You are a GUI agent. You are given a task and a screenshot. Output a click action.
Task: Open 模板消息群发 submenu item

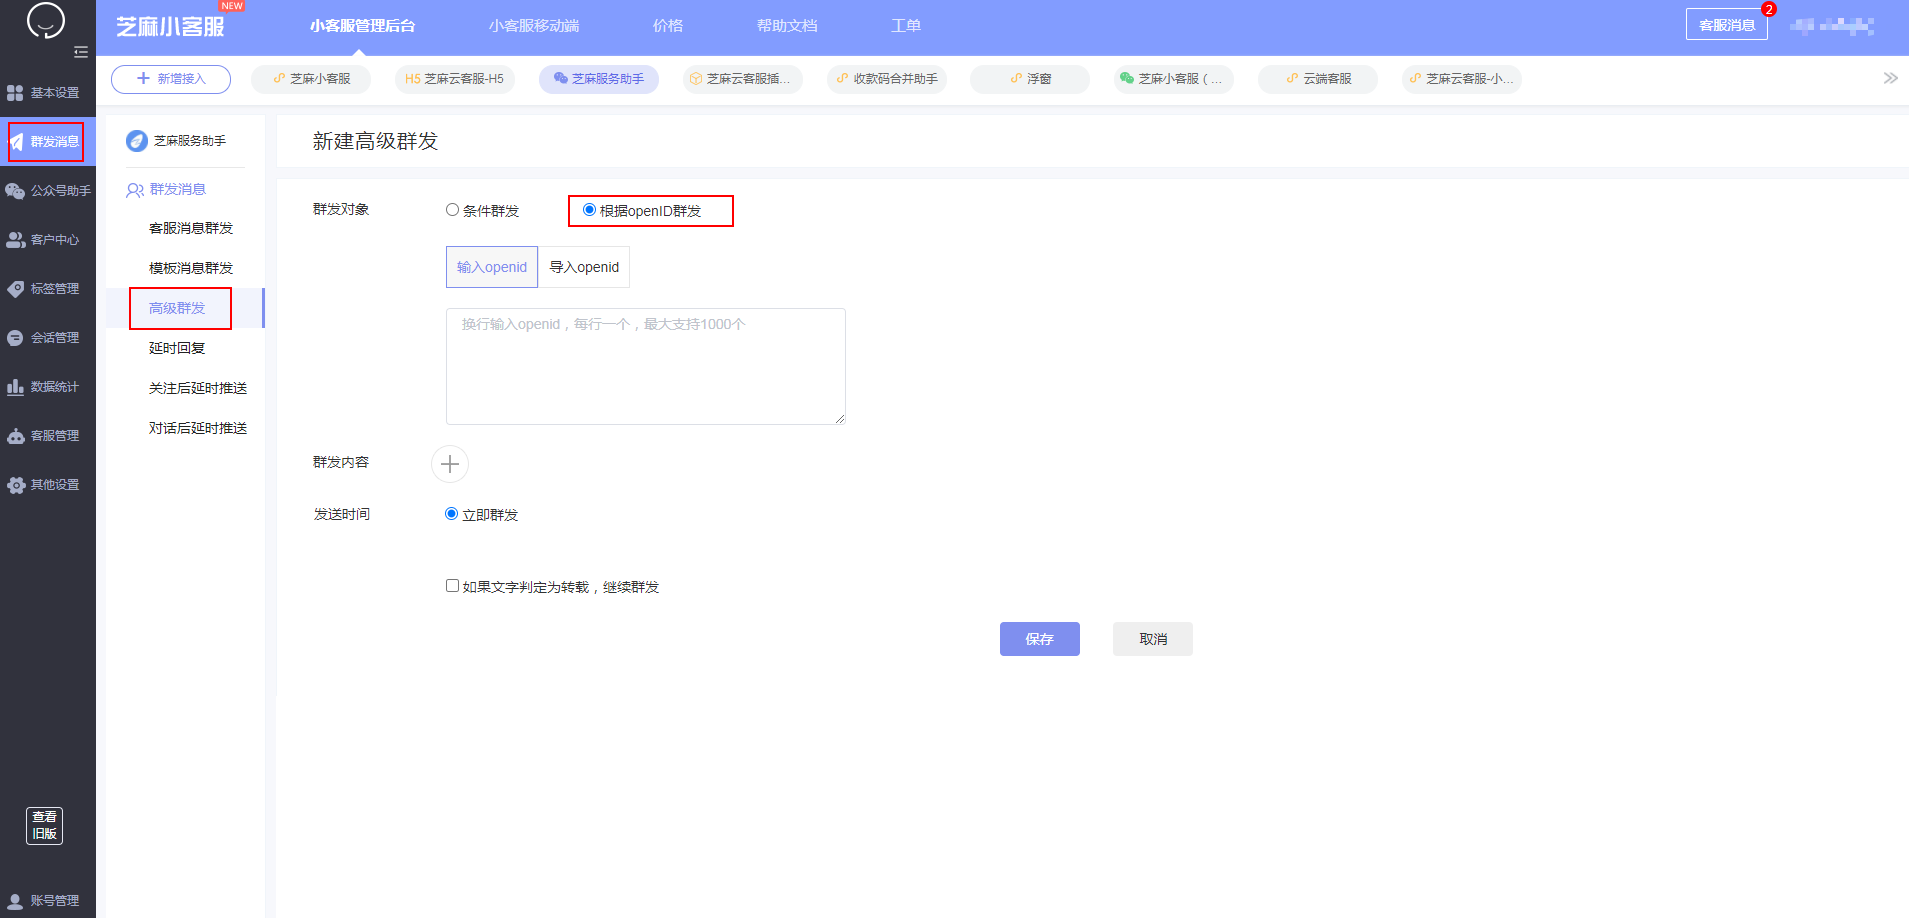(x=191, y=268)
